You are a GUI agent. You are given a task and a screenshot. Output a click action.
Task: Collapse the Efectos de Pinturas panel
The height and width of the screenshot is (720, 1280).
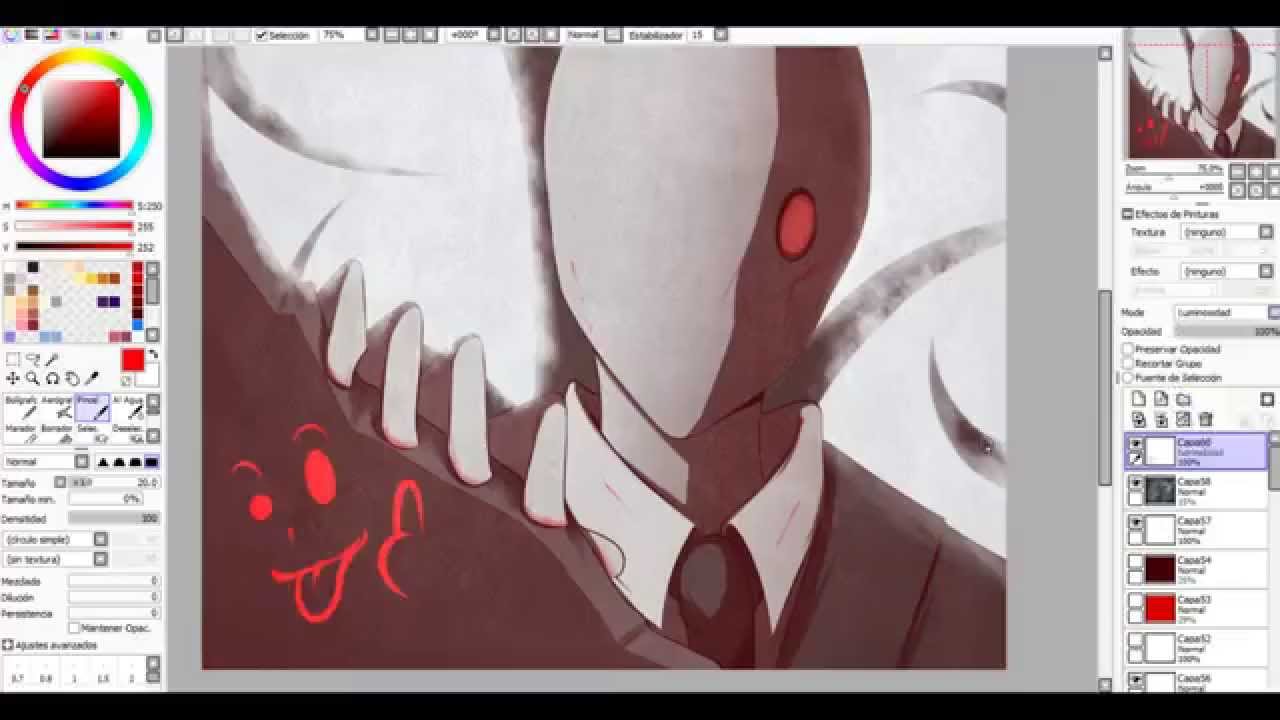(1128, 214)
